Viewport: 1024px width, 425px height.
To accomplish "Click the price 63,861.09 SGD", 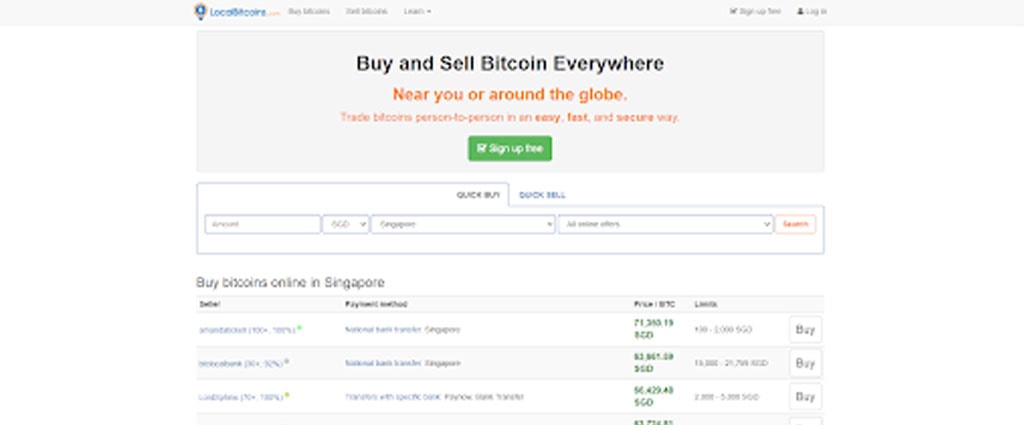I will [653, 362].
